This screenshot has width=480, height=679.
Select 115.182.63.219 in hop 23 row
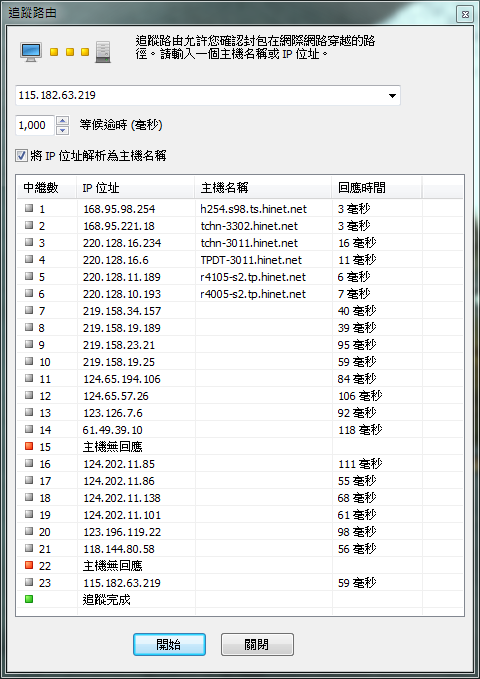[122, 583]
